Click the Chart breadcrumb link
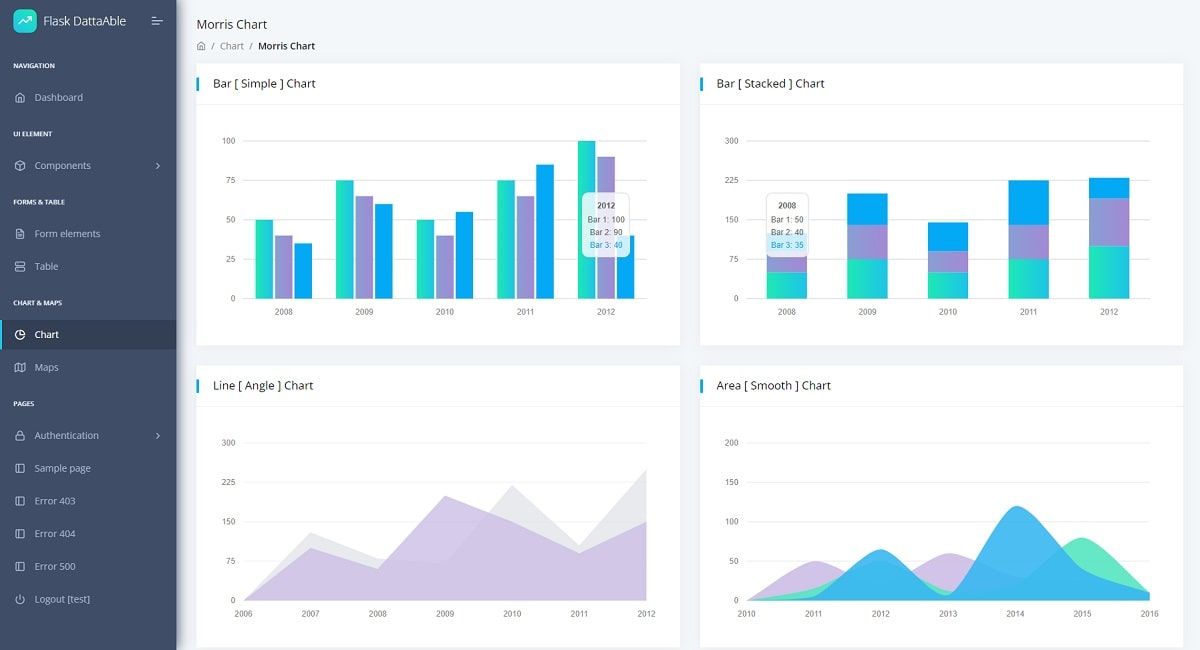The width and height of the screenshot is (1200, 650). [232, 46]
